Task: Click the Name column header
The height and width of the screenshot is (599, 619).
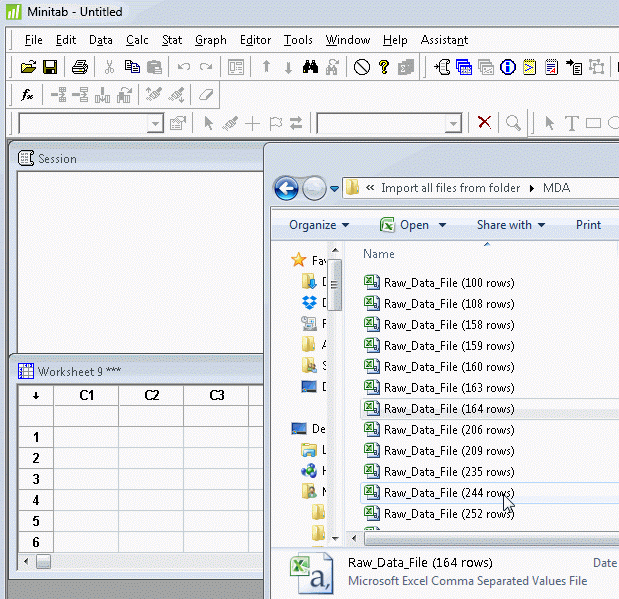Action: pyautogui.click(x=379, y=254)
